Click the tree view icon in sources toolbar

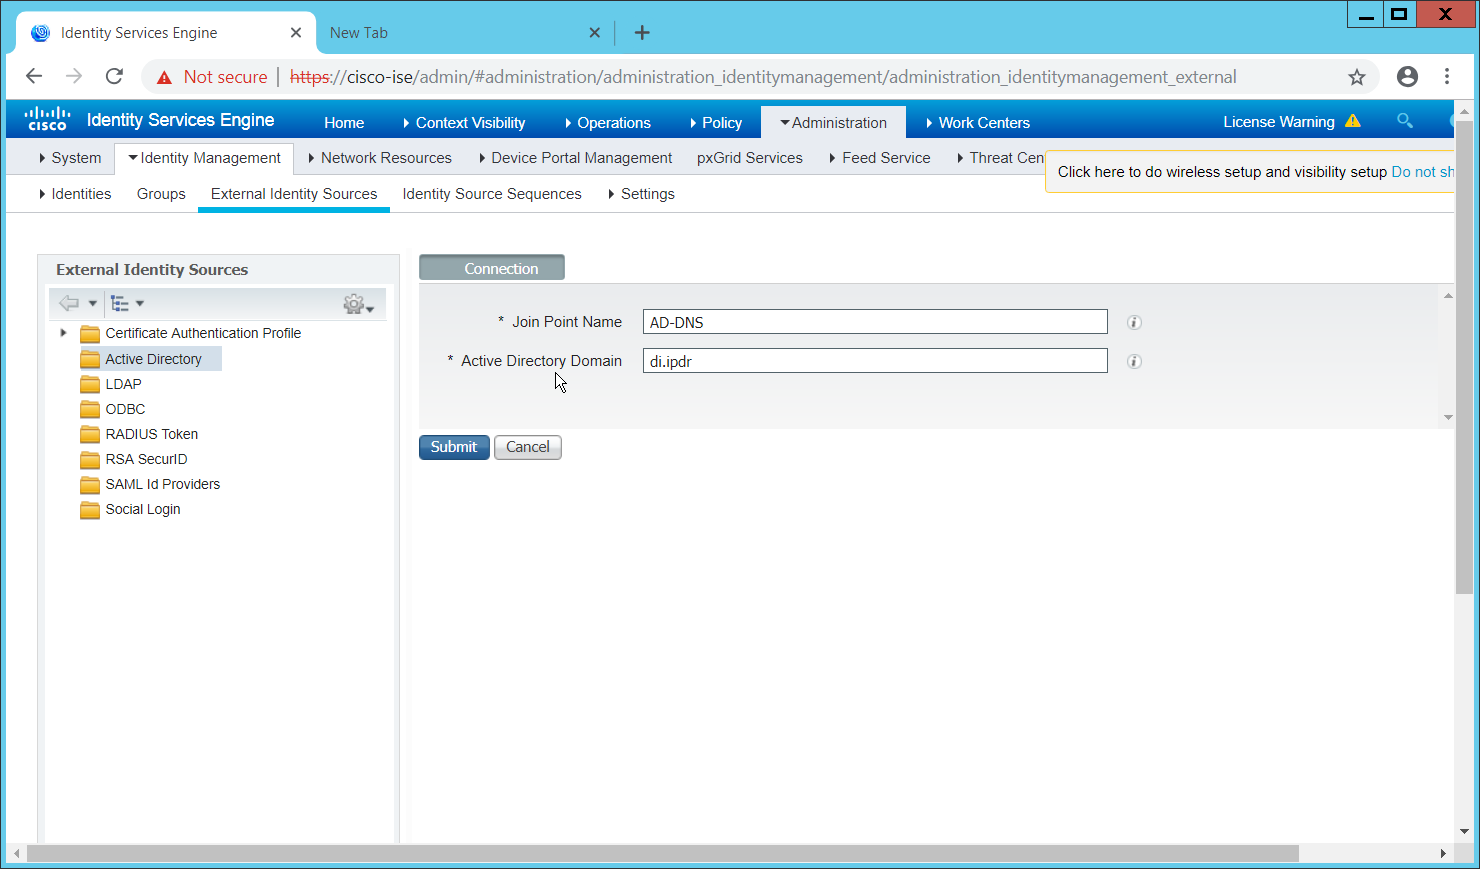120,303
